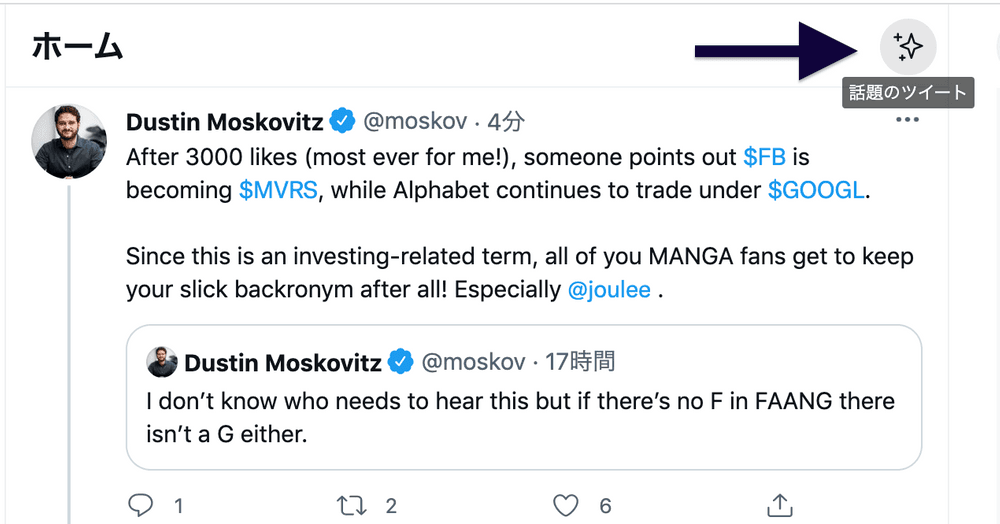The width and height of the screenshot is (1000, 524).
Task: Open the reply icon under tweet
Action: pos(143,505)
